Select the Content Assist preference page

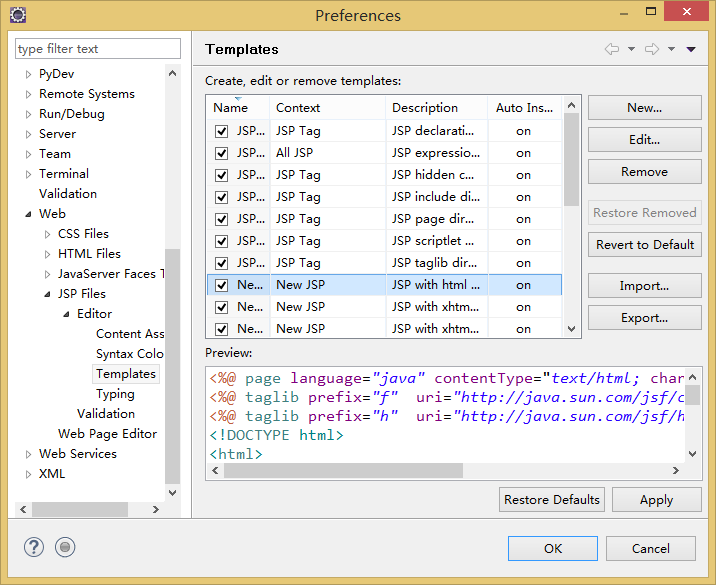point(130,334)
